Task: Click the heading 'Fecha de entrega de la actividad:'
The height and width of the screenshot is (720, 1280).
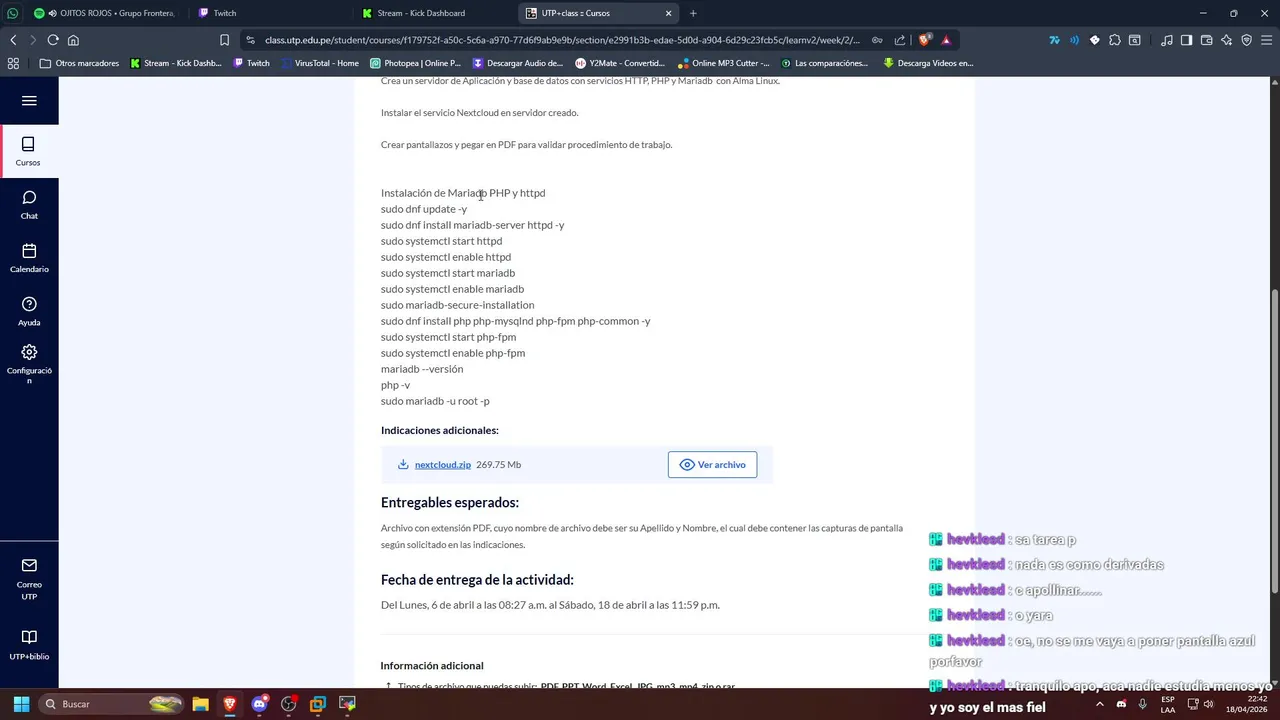Action: point(477,579)
